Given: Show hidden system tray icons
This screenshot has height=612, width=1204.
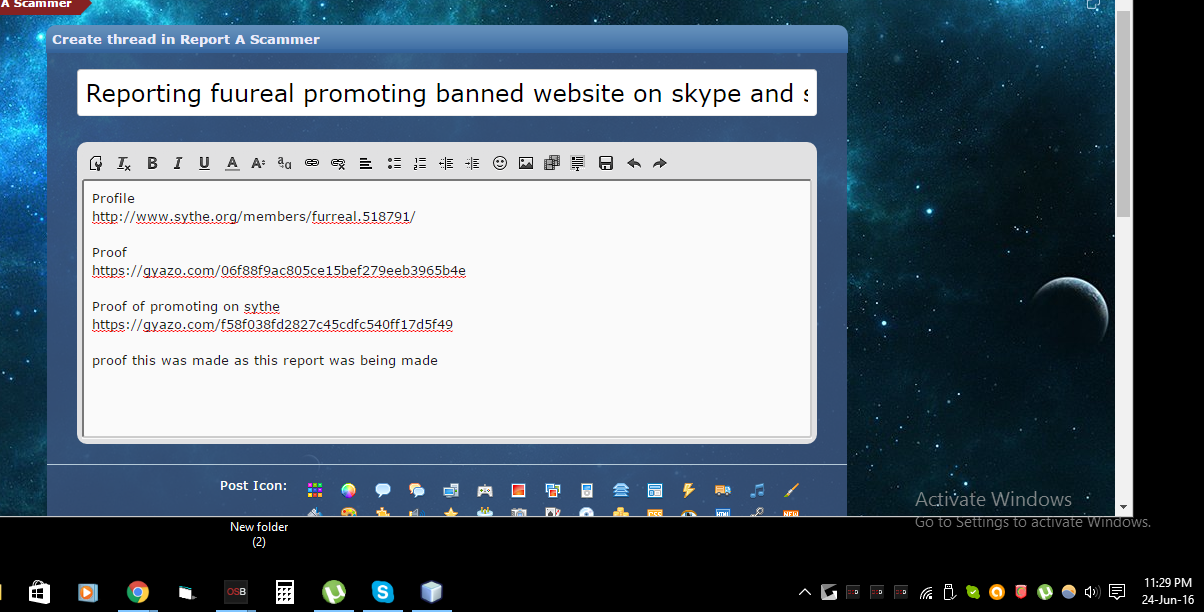Looking at the screenshot, I should pyautogui.click(x=805, y=592).
